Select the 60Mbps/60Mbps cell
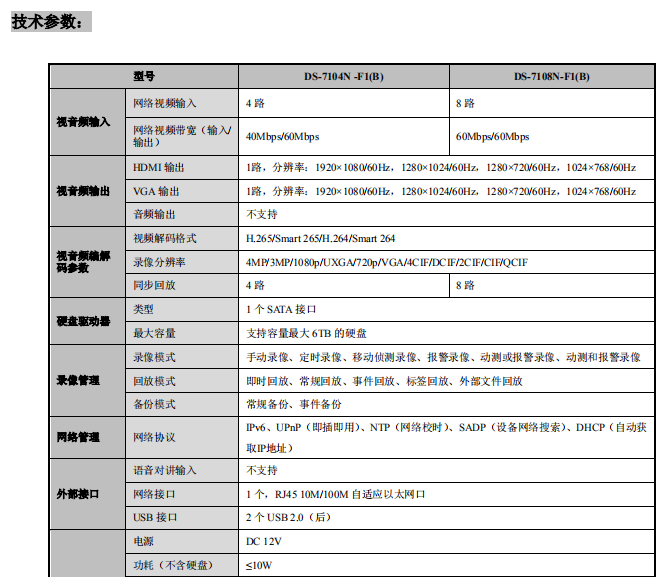Viewport: 672px width, 577px height. pos(552,136)
